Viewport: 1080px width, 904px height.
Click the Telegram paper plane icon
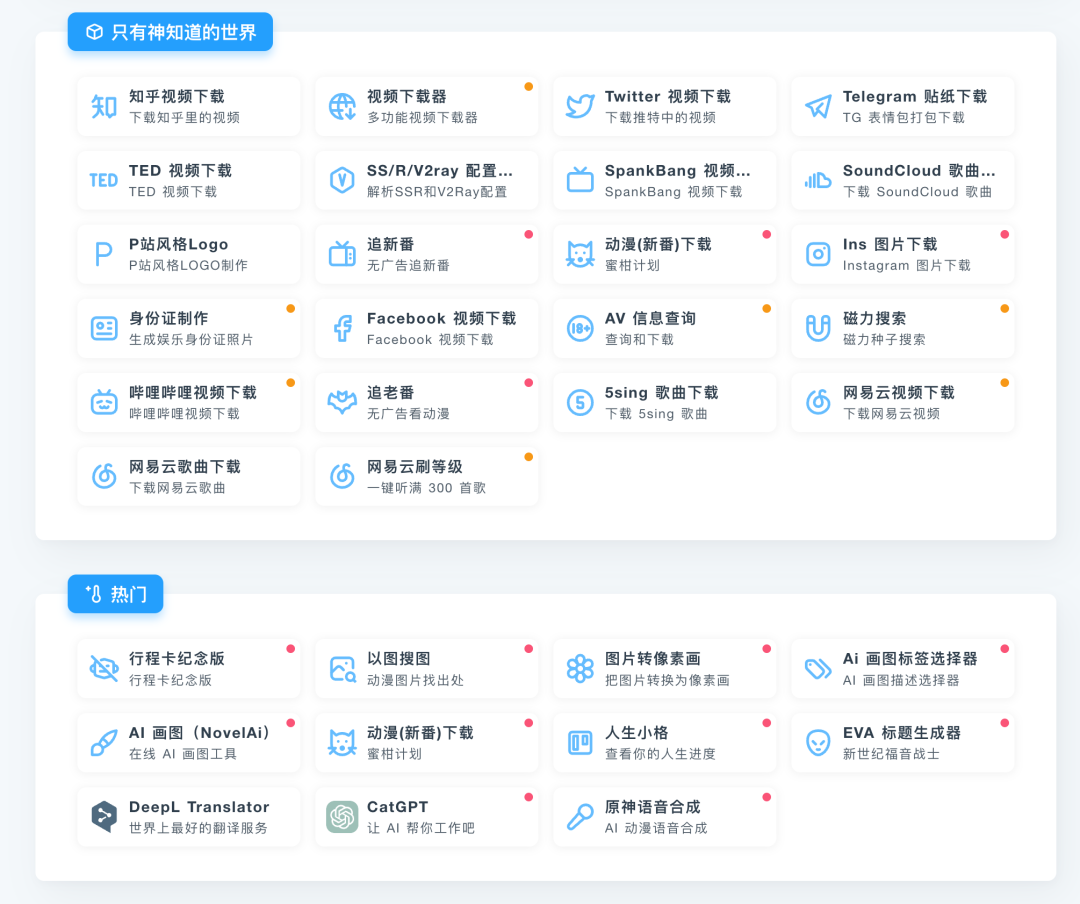pos(818,107)
